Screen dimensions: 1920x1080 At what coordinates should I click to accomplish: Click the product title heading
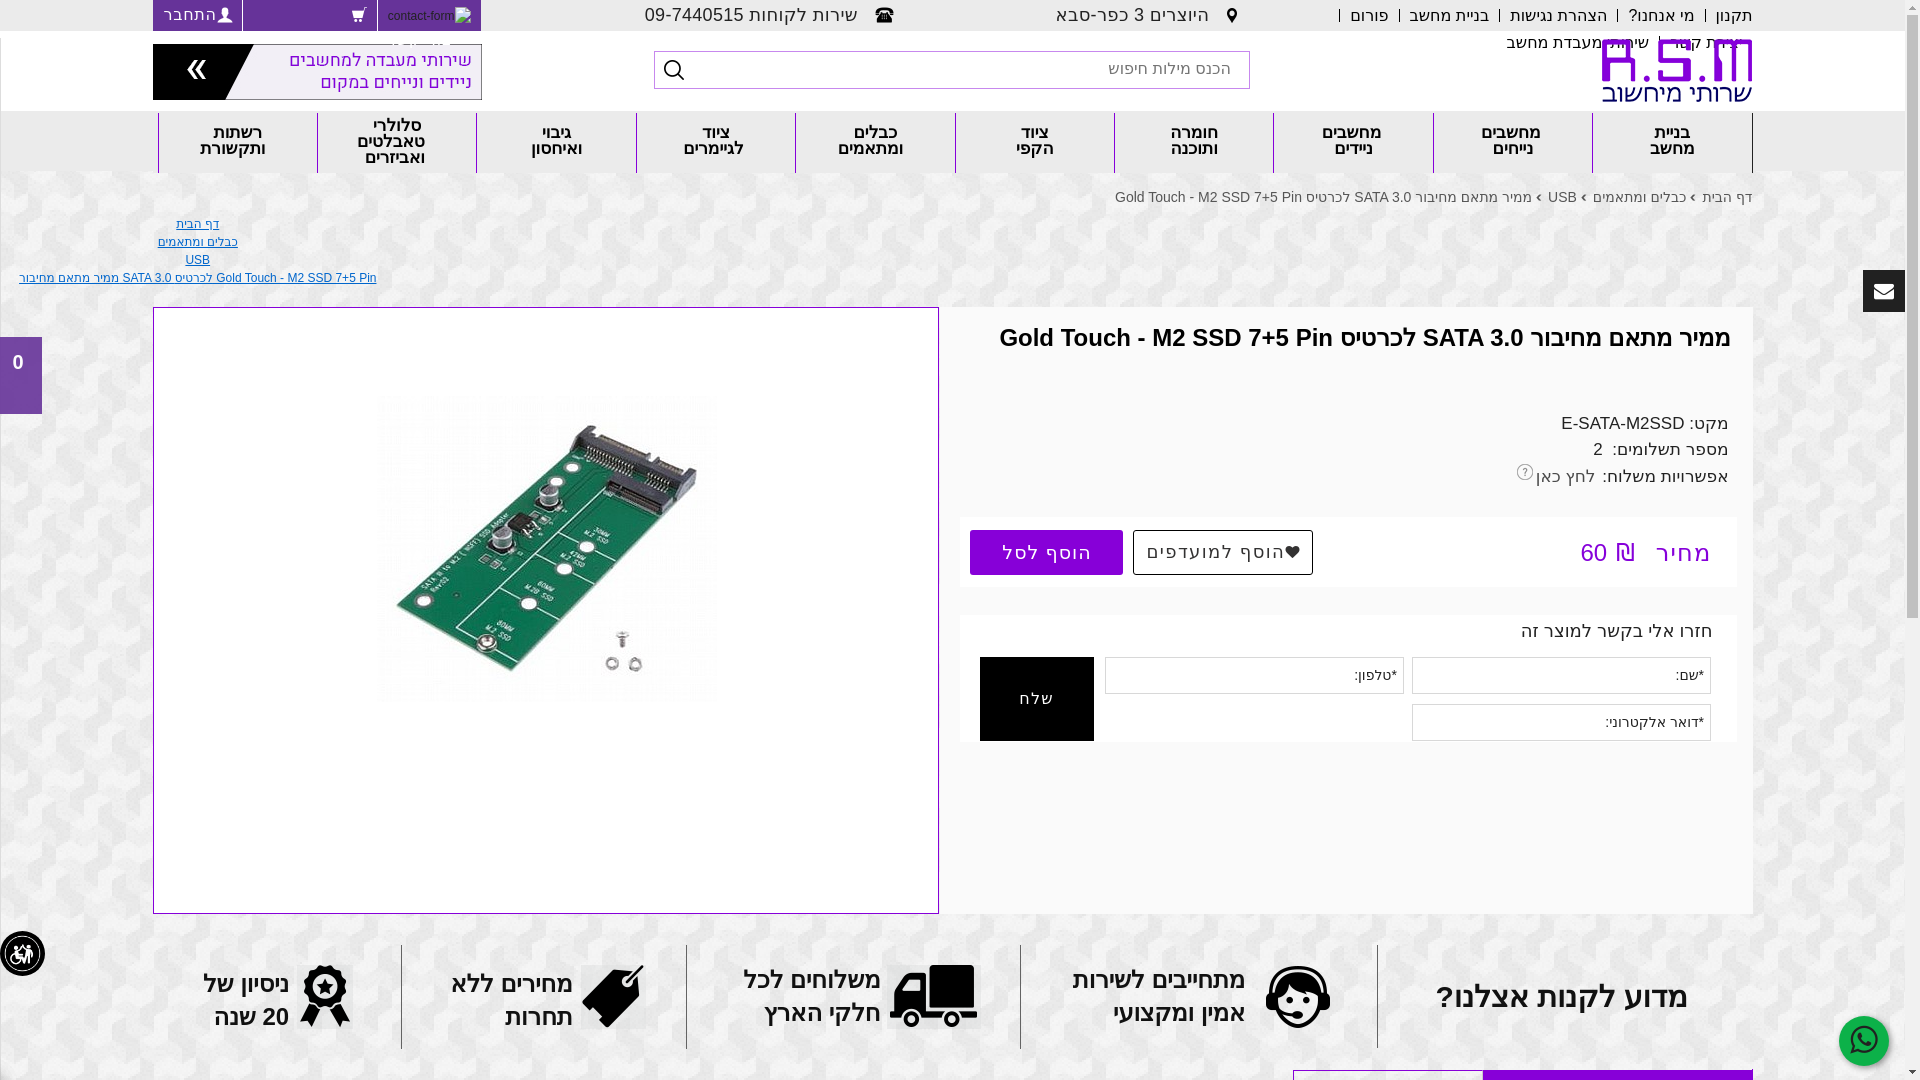[1364, 338]
